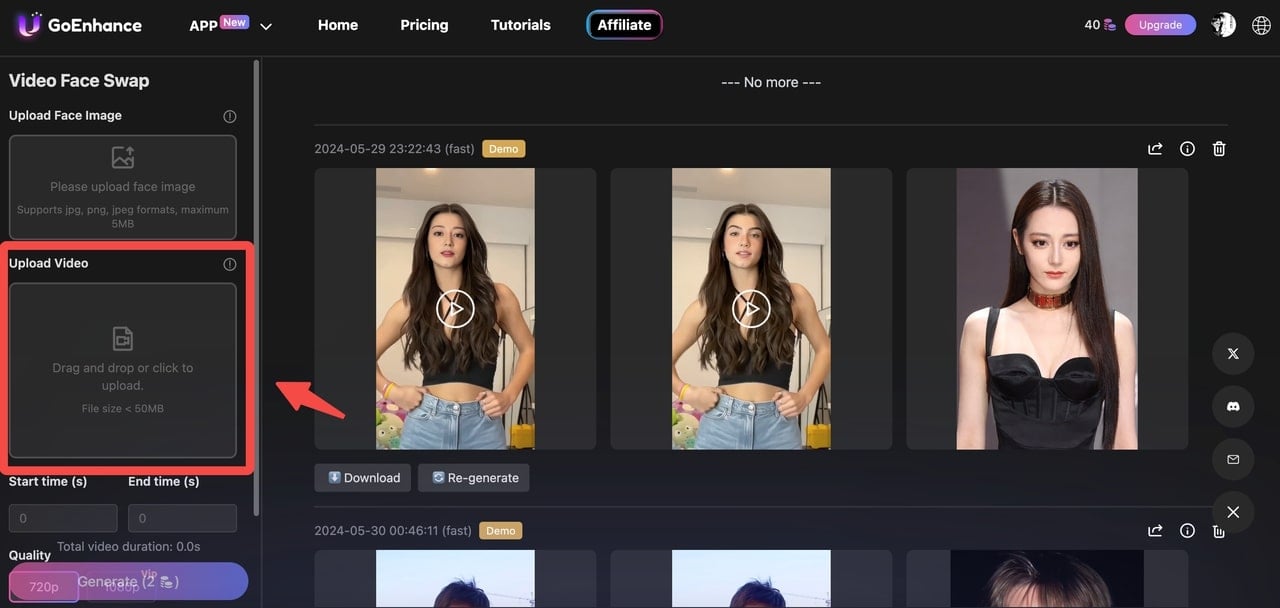Delete the 2024-05-30 00:46:11 result
1280x608 pixels.
tap(1219, 531)
